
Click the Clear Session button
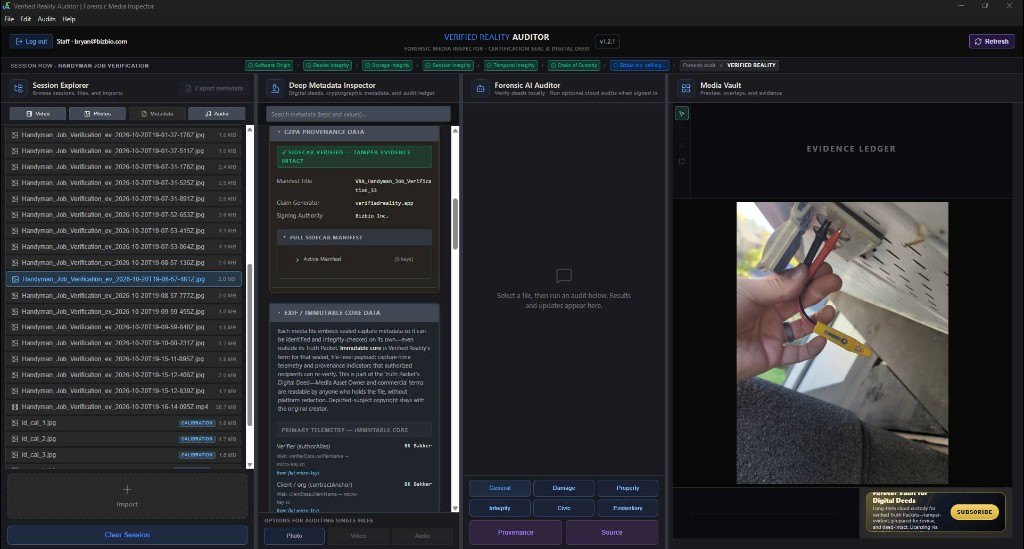point(127,535)
